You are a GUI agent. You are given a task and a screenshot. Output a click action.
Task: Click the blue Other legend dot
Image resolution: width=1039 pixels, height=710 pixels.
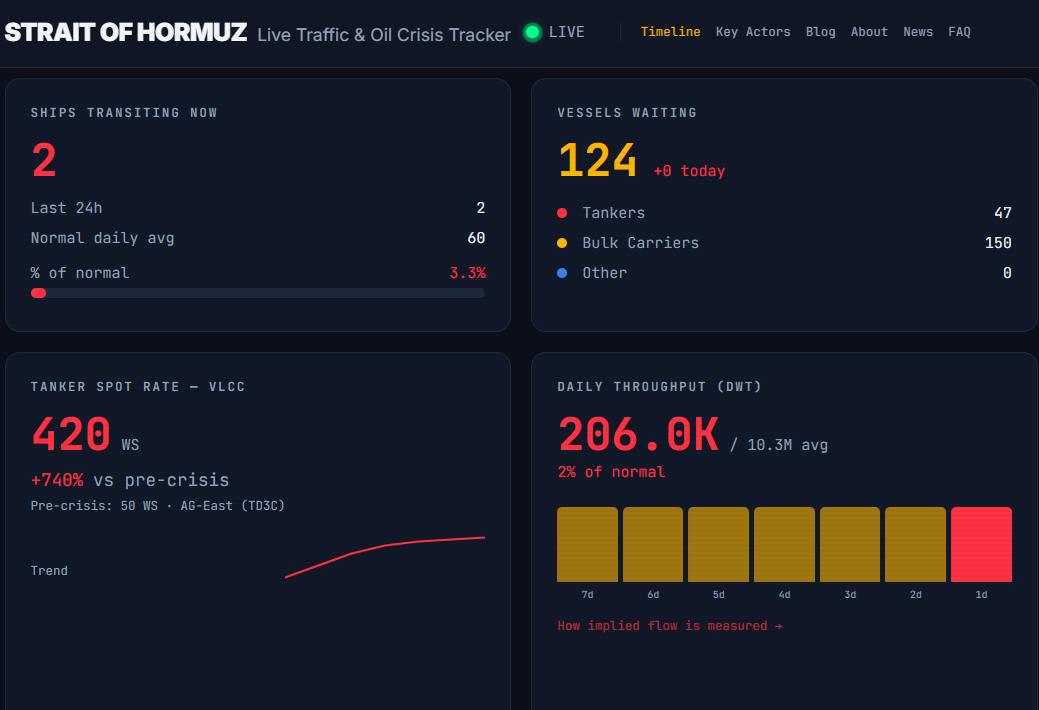[x=562, y=272]
